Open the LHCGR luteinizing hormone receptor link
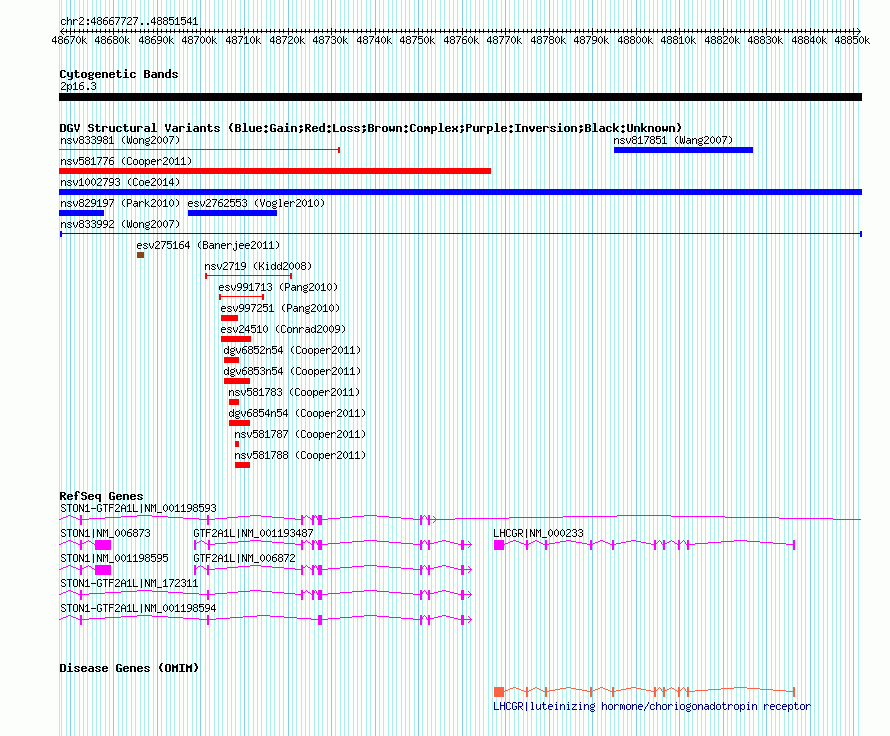Screen dimensions: 890x736 [x=652, y=706]
